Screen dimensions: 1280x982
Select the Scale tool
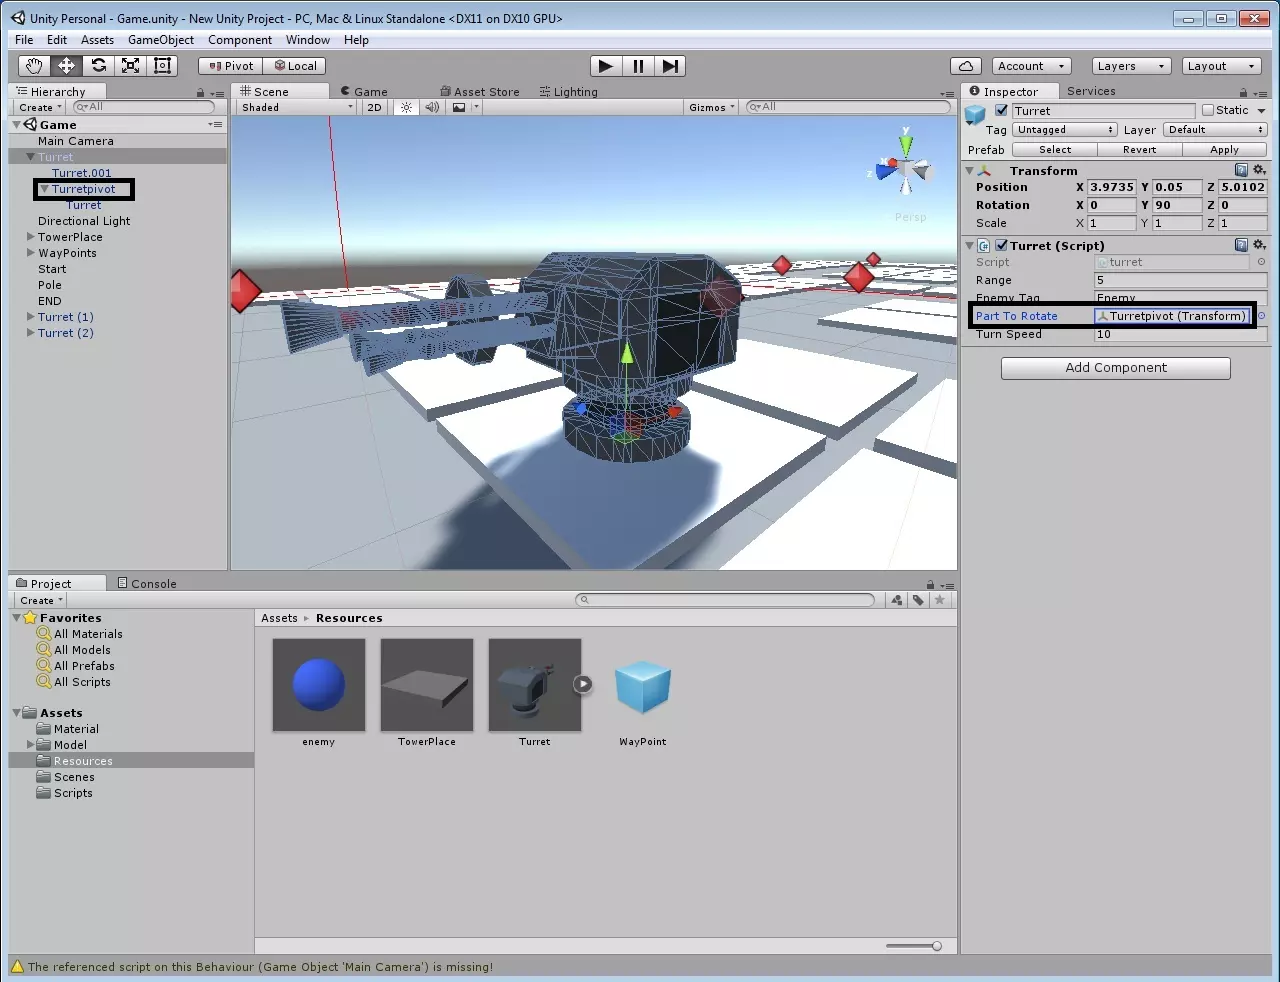coord(130,66)
